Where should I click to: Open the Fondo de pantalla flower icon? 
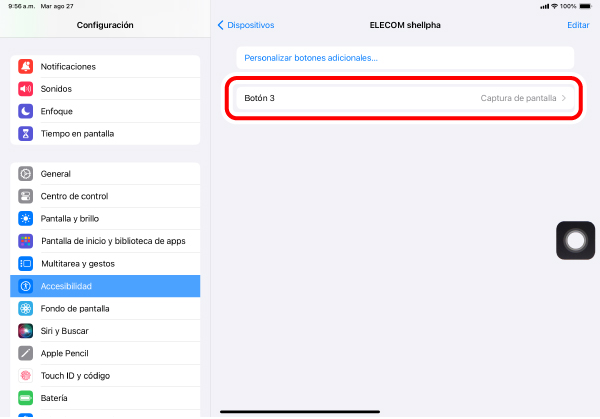pyautogui.click(x=26, y=308)
